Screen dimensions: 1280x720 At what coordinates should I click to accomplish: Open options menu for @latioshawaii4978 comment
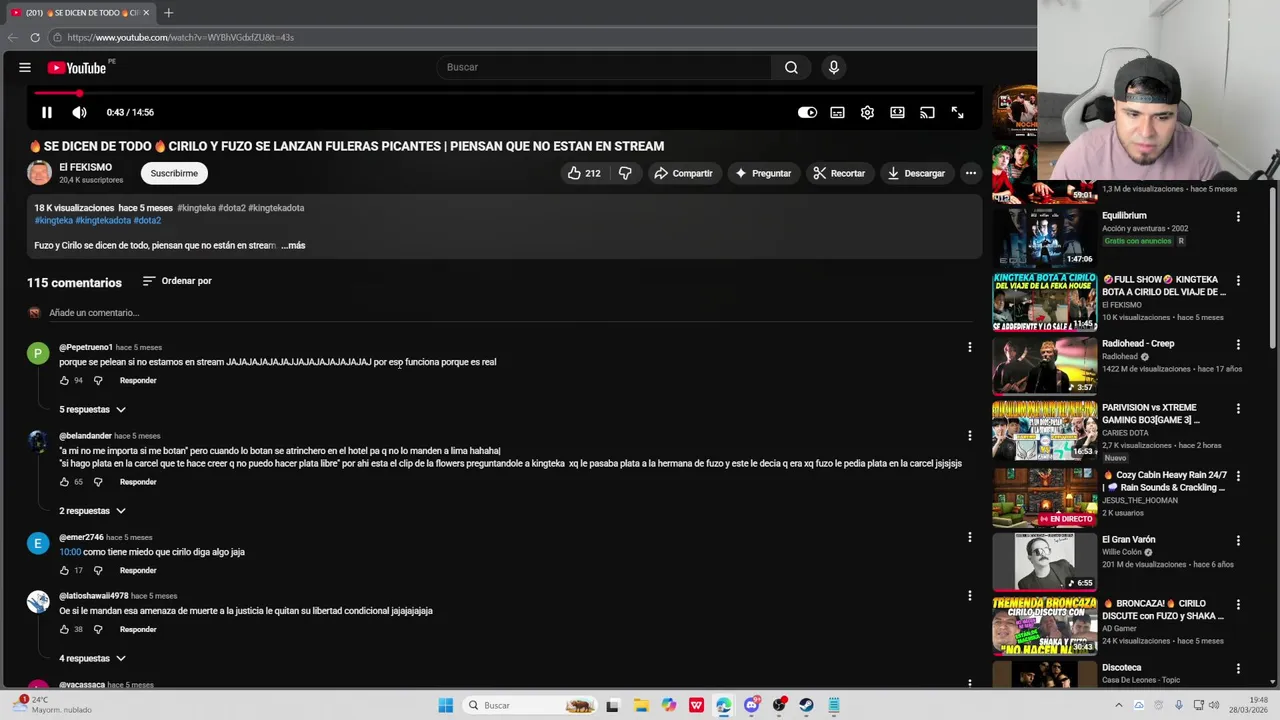click(969, 596)
